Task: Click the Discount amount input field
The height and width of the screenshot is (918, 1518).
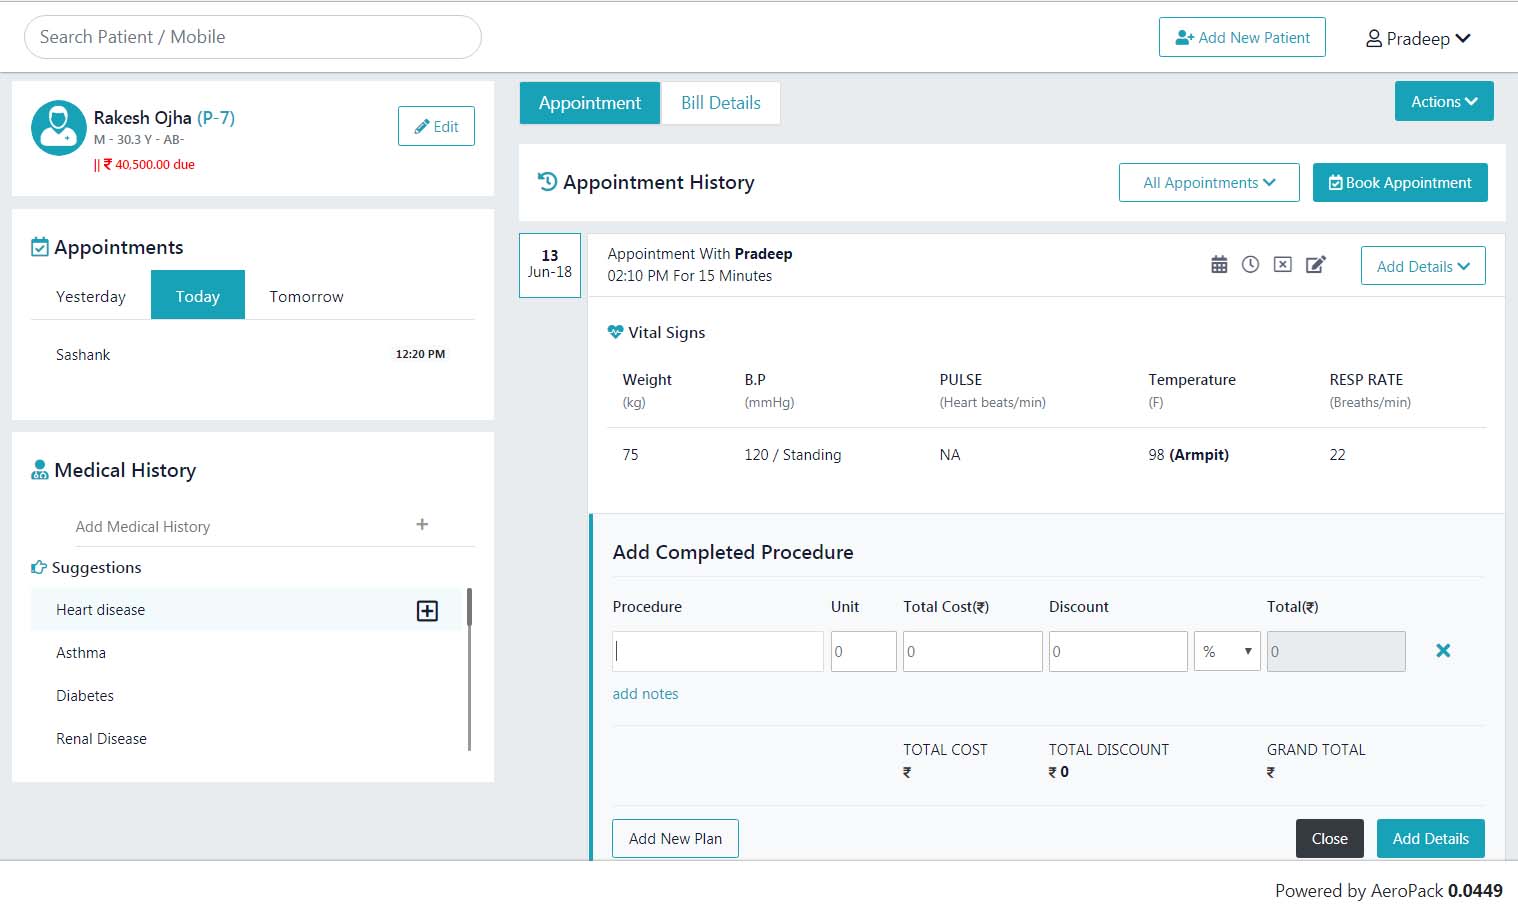Action: (1118, 651)
